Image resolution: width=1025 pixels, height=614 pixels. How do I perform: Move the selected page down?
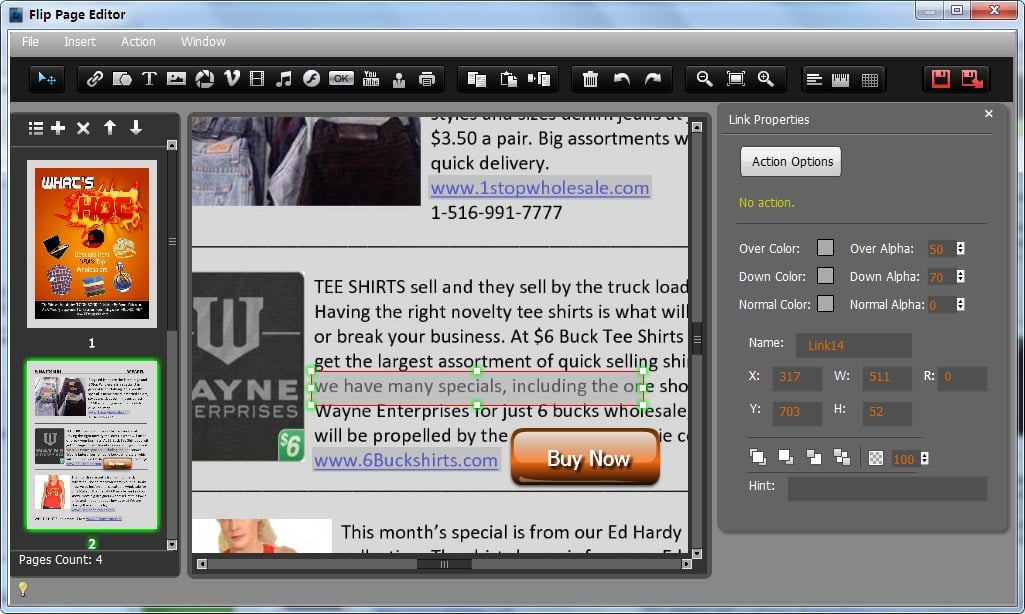(135, 128)
